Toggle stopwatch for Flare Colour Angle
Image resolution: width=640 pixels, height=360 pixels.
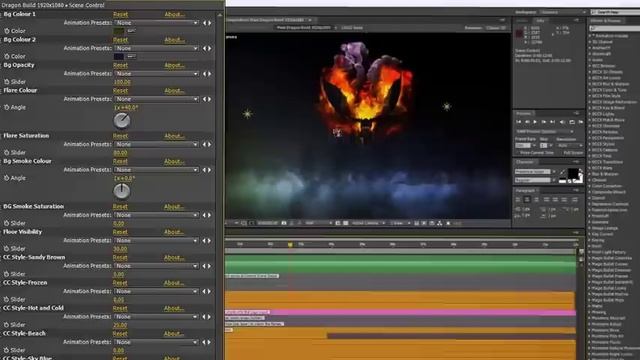7,107
